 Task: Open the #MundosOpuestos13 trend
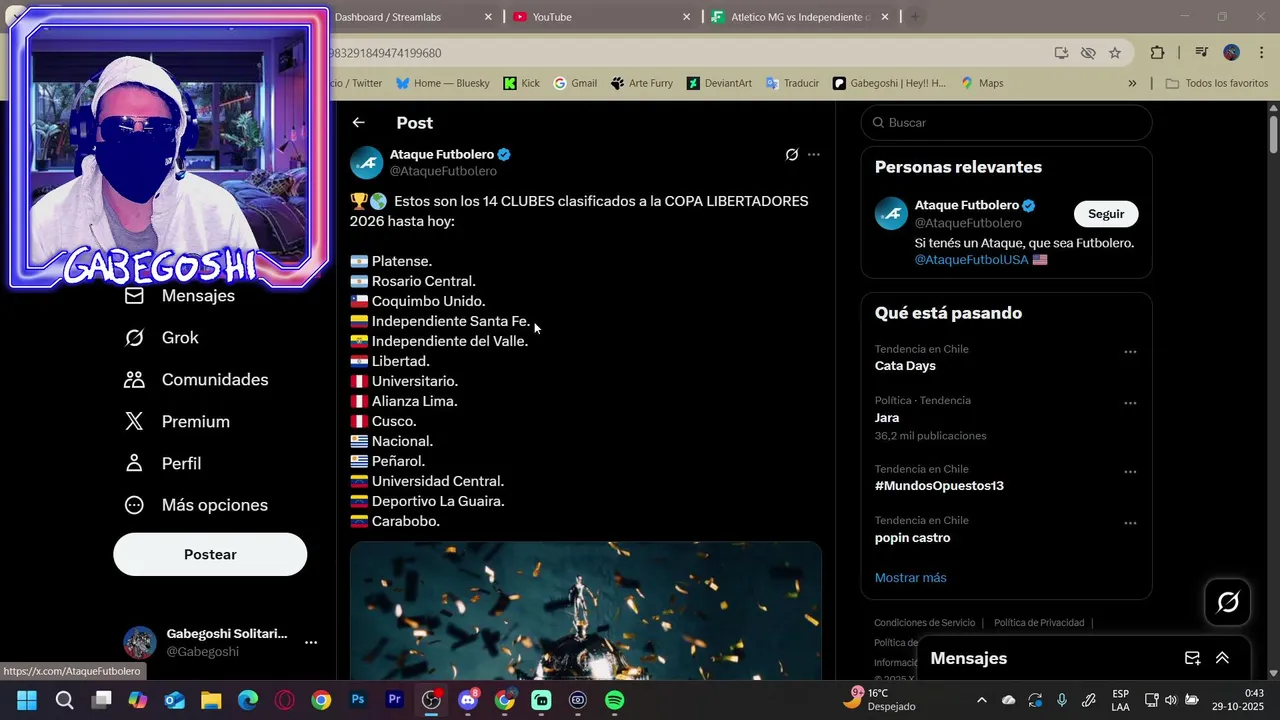tap(939, 486)
